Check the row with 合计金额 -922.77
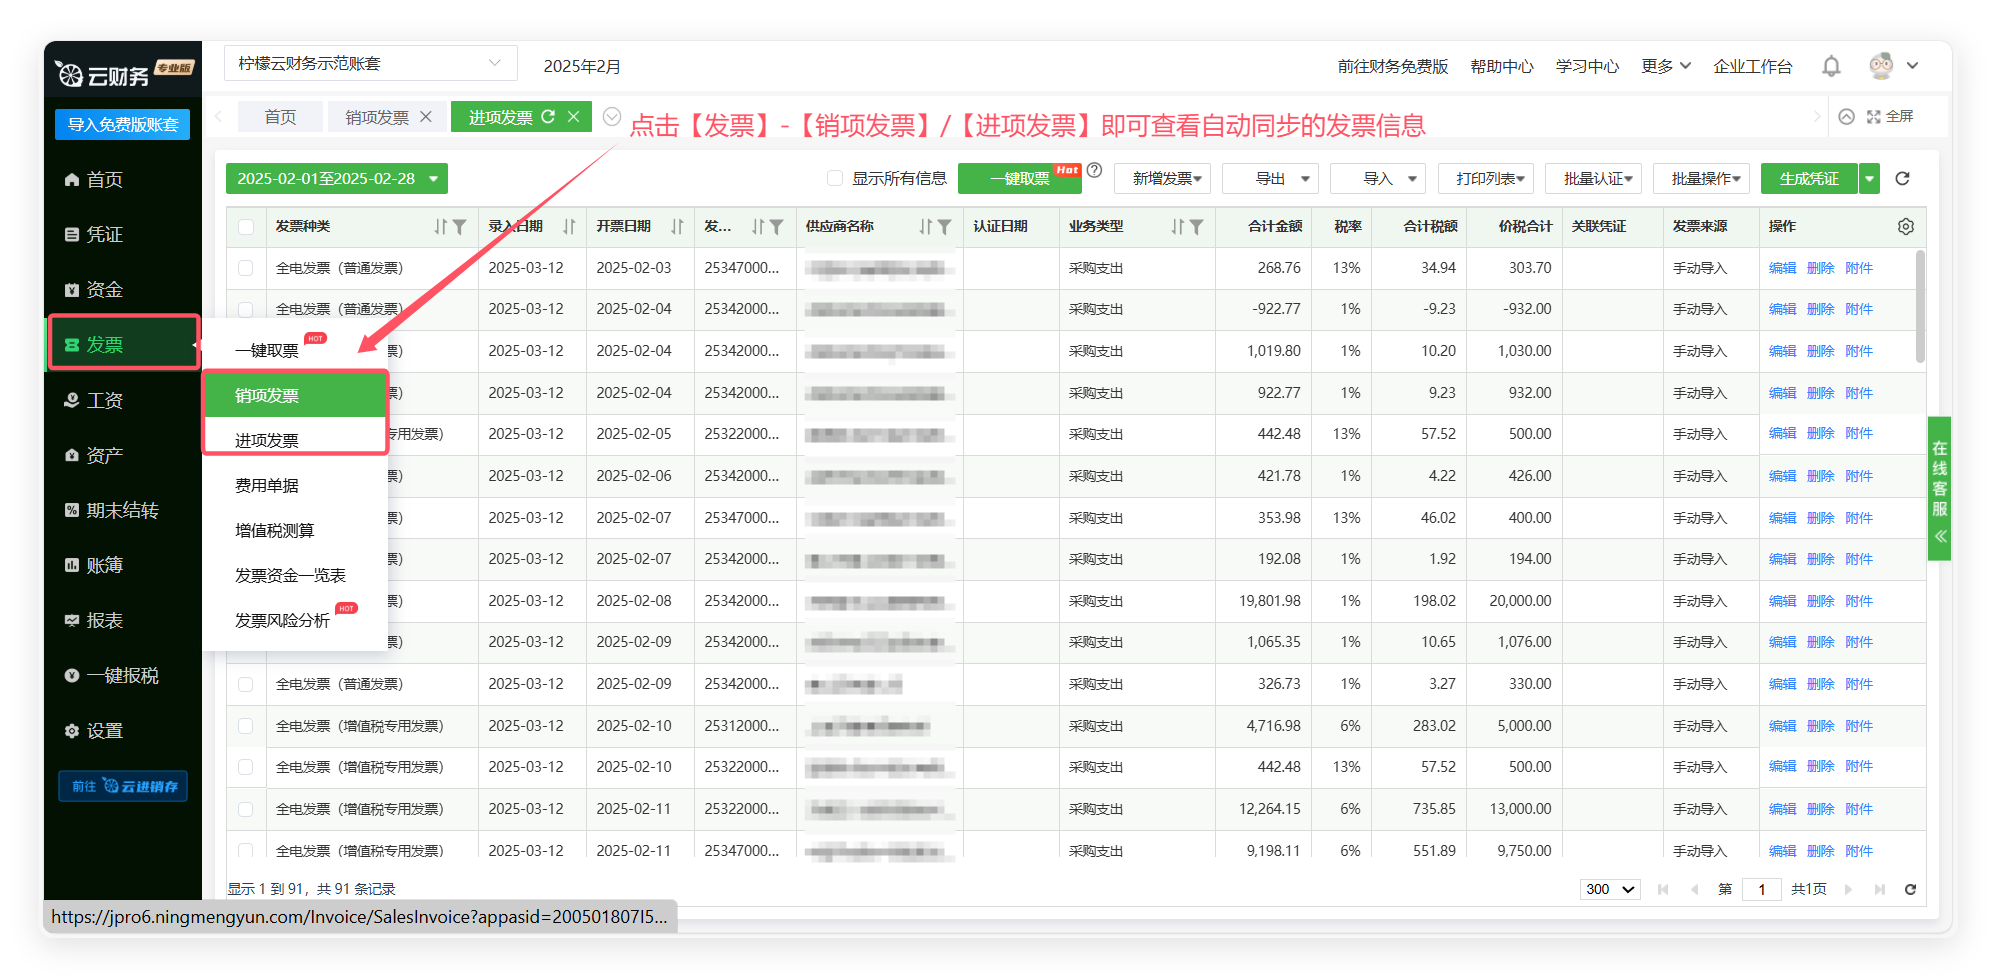 coord(246,309)
